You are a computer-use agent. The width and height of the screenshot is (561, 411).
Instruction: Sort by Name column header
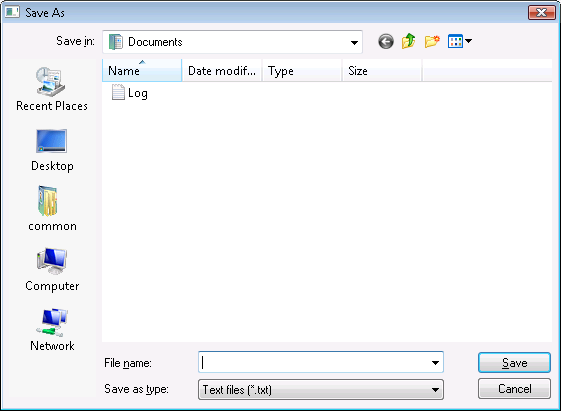(142, 70)
